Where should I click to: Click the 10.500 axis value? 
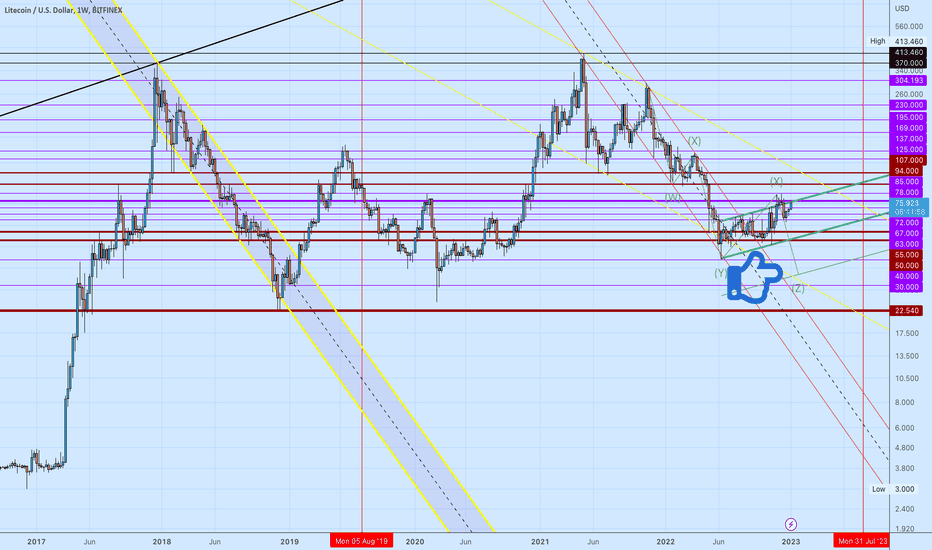click(907, 378)
